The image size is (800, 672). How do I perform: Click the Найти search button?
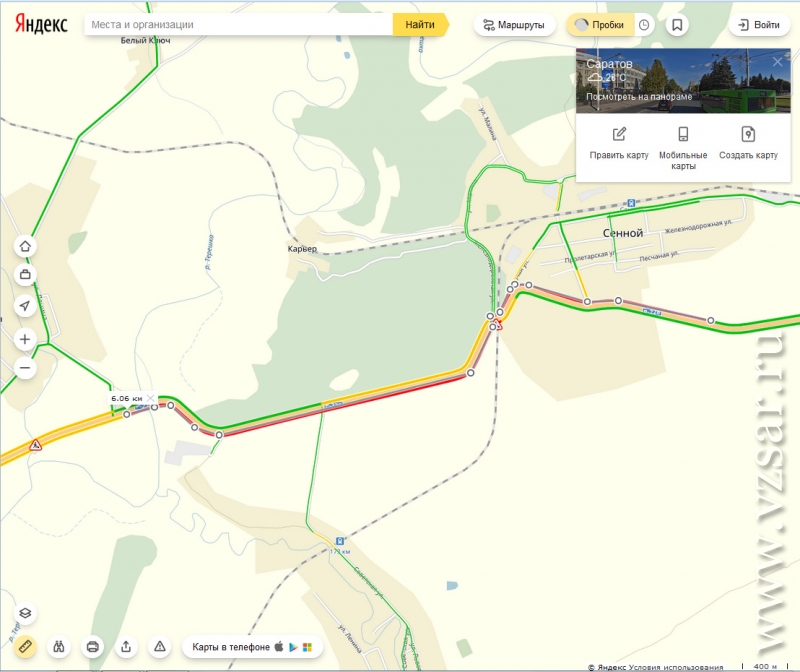tap(420, 24)
